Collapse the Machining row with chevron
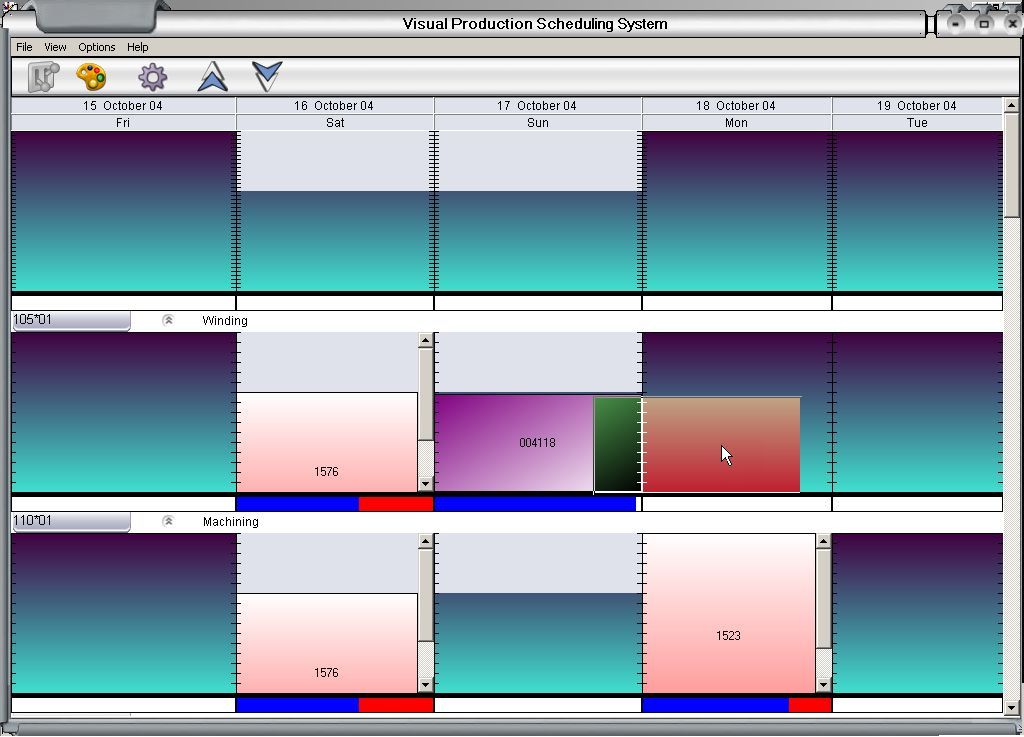The height and width of the screenshot is (737, 1024). click(168, 522)
